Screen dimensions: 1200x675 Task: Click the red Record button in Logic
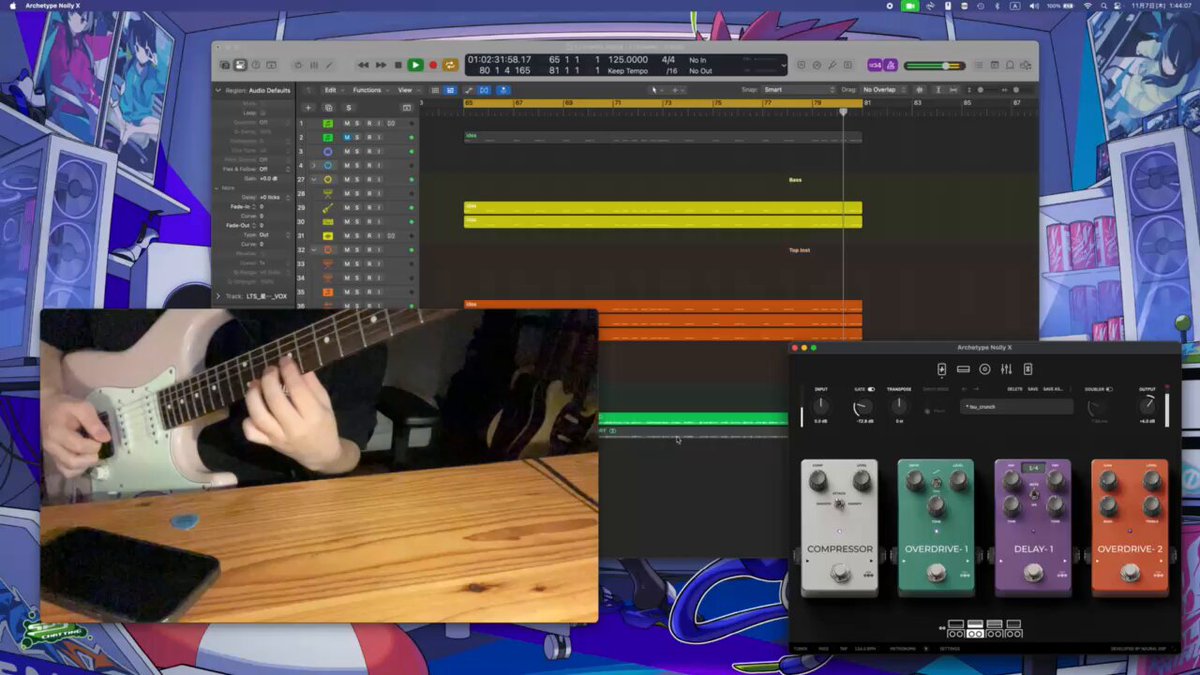[433, 65]
